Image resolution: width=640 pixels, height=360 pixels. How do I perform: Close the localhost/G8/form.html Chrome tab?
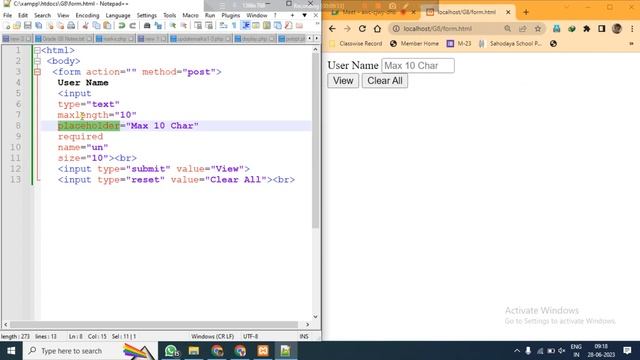click(508, 12)
